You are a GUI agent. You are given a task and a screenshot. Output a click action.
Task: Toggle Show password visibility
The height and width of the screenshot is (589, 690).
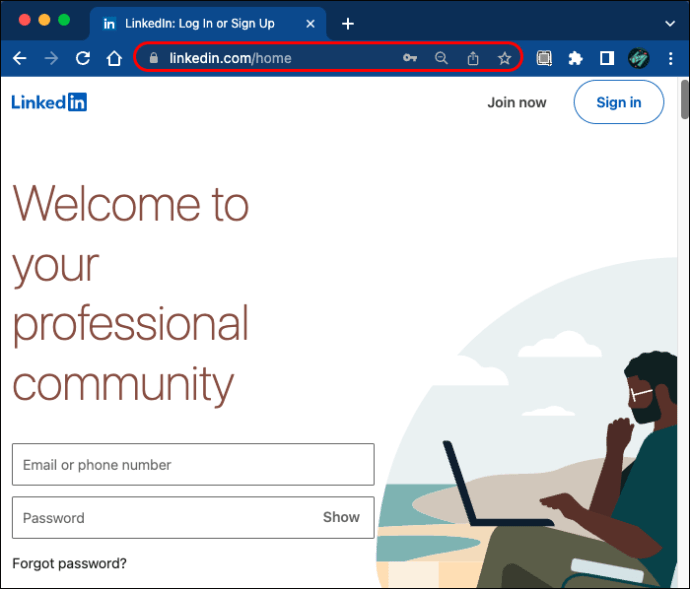tap(341, 517)
